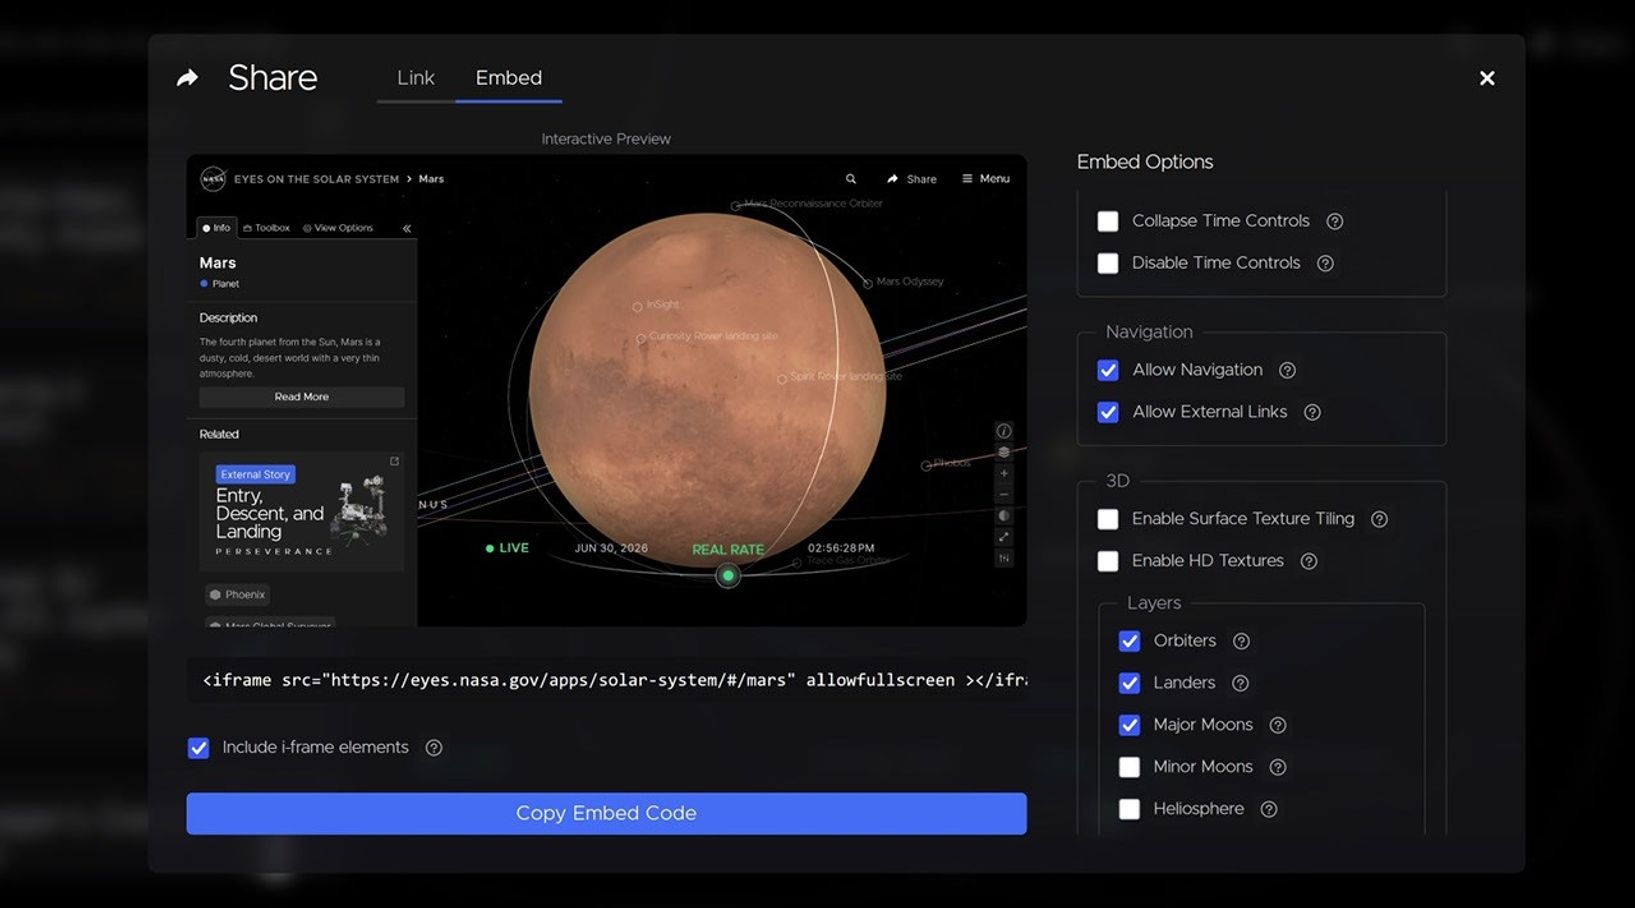Click the Mars Reconnaissance Orbiter label

click(812, 204)
